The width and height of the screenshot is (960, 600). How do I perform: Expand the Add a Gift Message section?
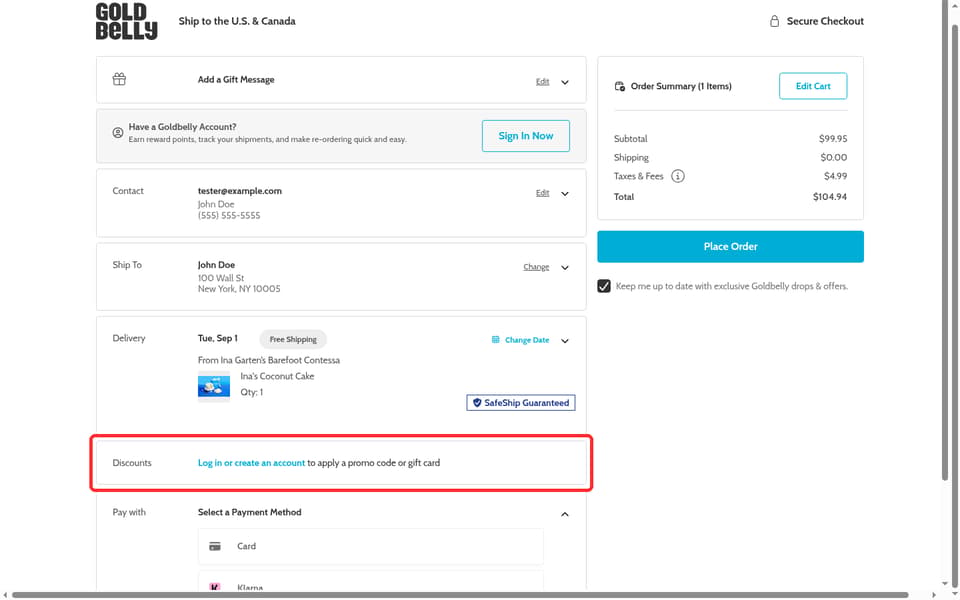(564, 82)
